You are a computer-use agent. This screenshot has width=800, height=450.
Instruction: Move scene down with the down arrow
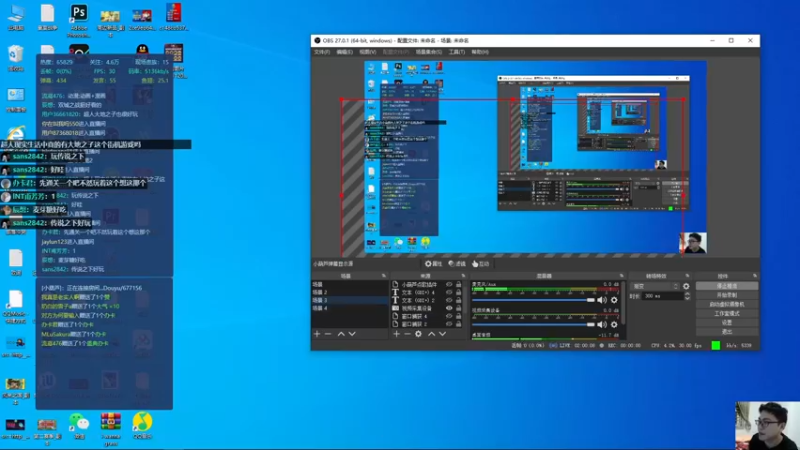click(352, 334)
